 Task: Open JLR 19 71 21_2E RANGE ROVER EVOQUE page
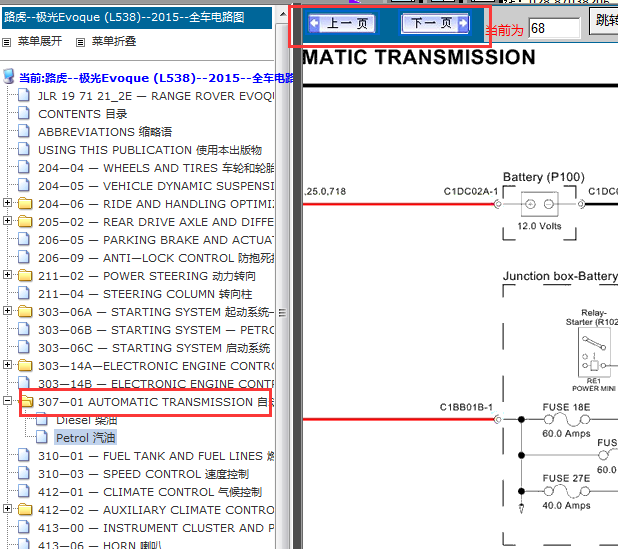click(156, 96)
